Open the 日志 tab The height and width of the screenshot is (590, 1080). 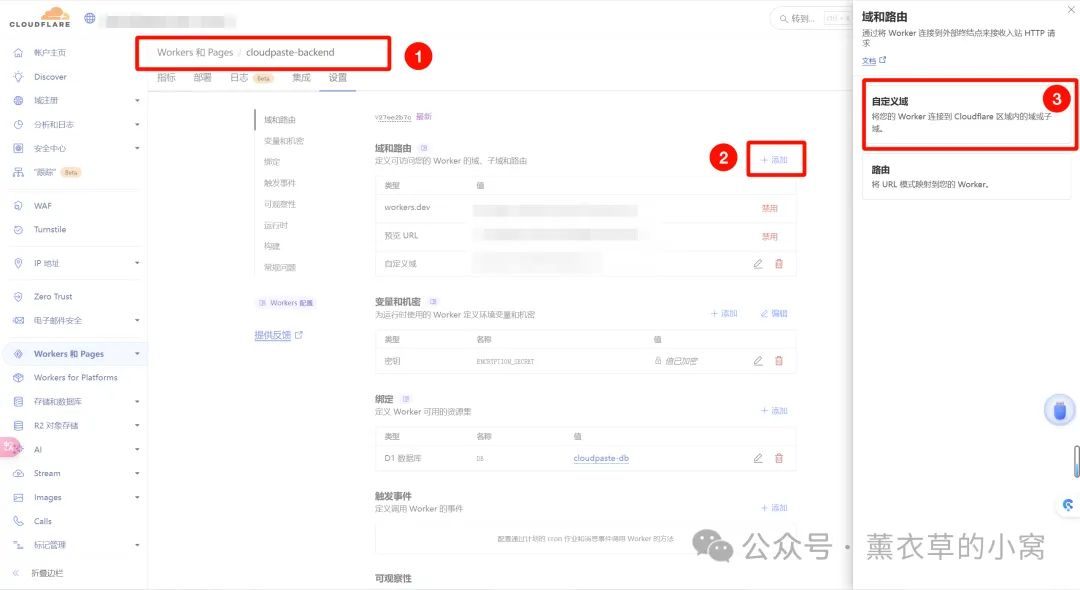click(239, 78)
